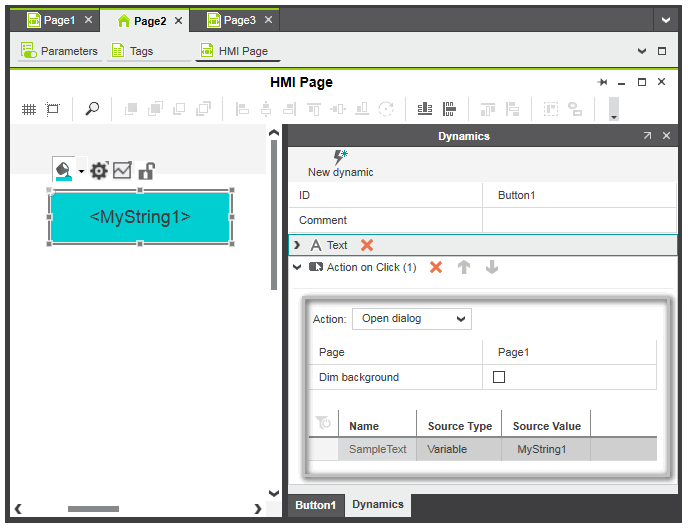Delete the Action on Click dynamic
Screen dimensions: 688x529
[436, 268]
